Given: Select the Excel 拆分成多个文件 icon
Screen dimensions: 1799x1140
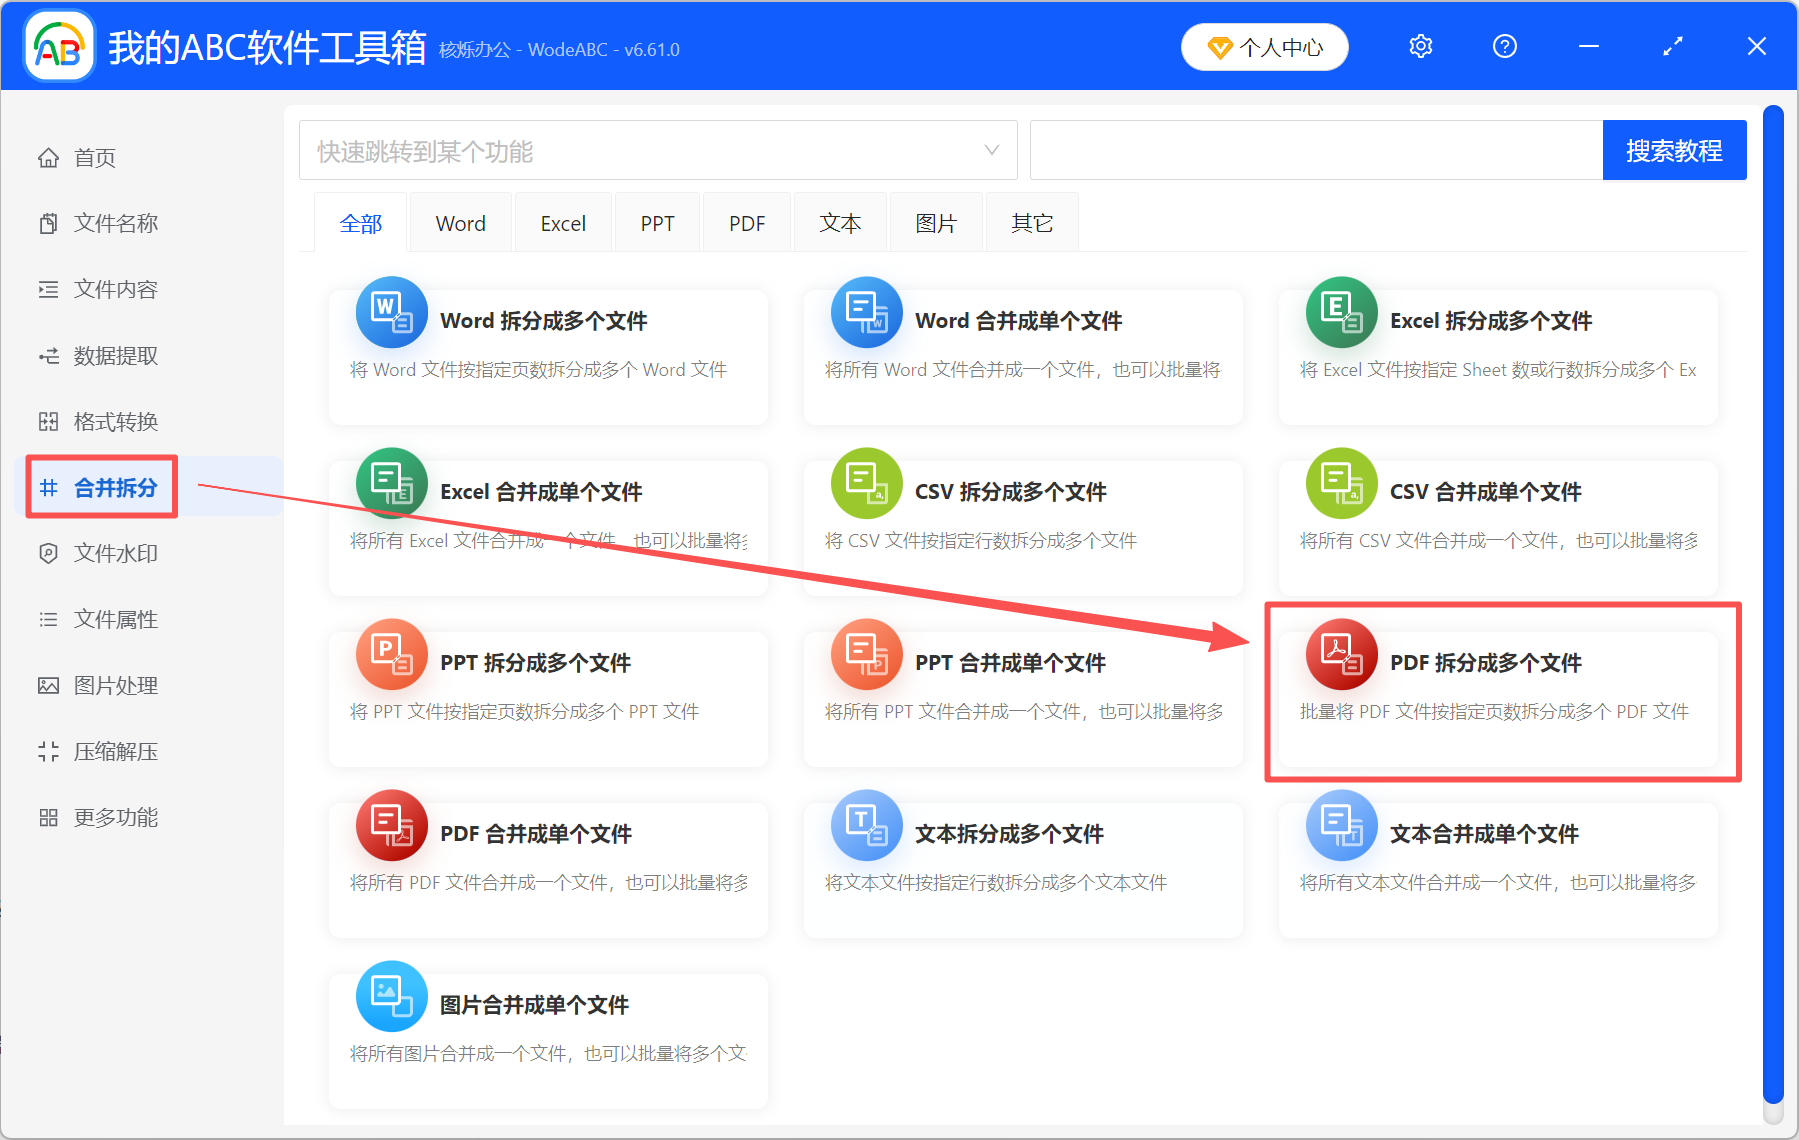Looking at the screenshot, I should click(1340, 312).
